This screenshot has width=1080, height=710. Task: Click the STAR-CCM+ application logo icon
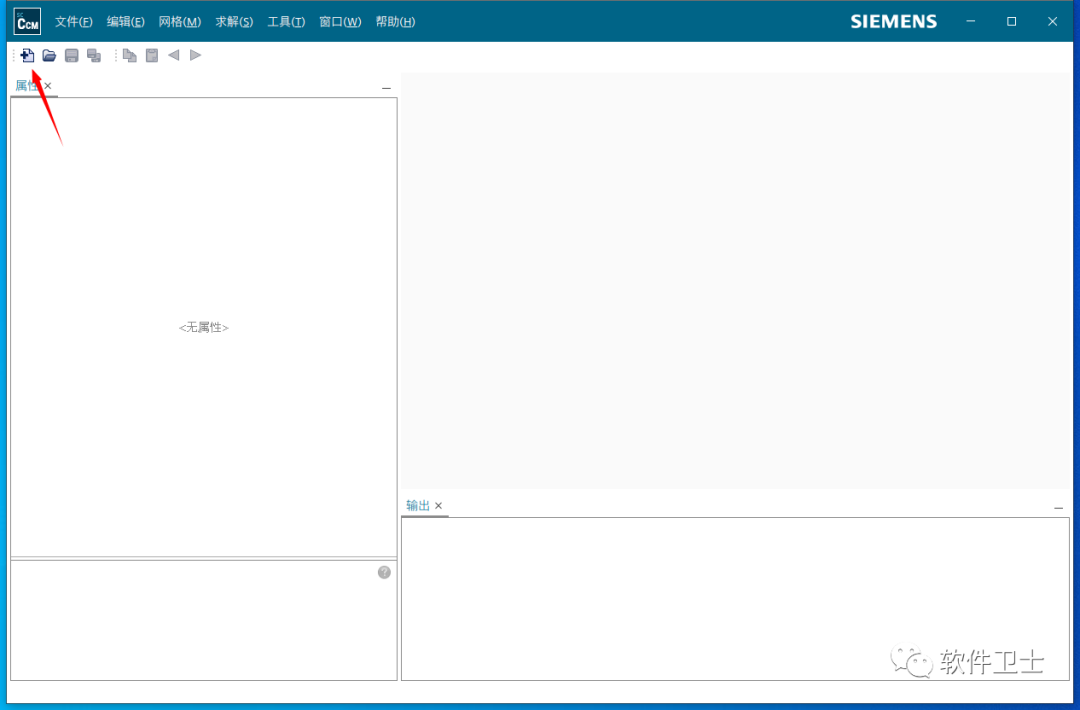click(x=28, y=21)
